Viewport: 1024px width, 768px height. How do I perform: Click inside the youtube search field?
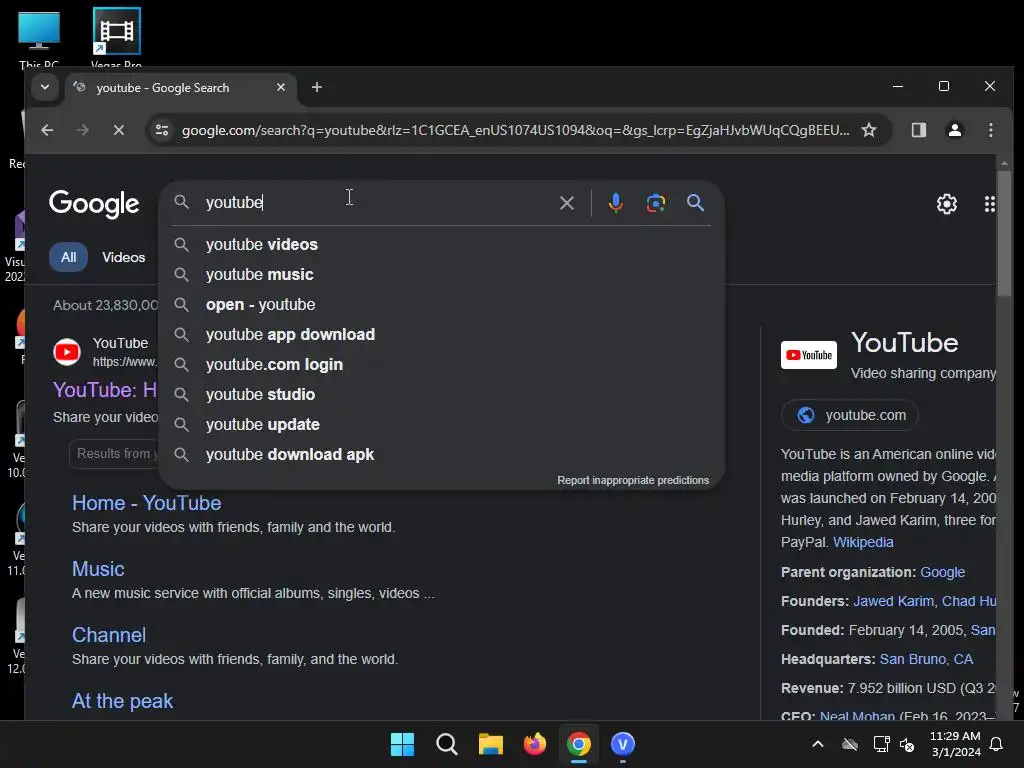pyautogui.click(x=376, y=202)
